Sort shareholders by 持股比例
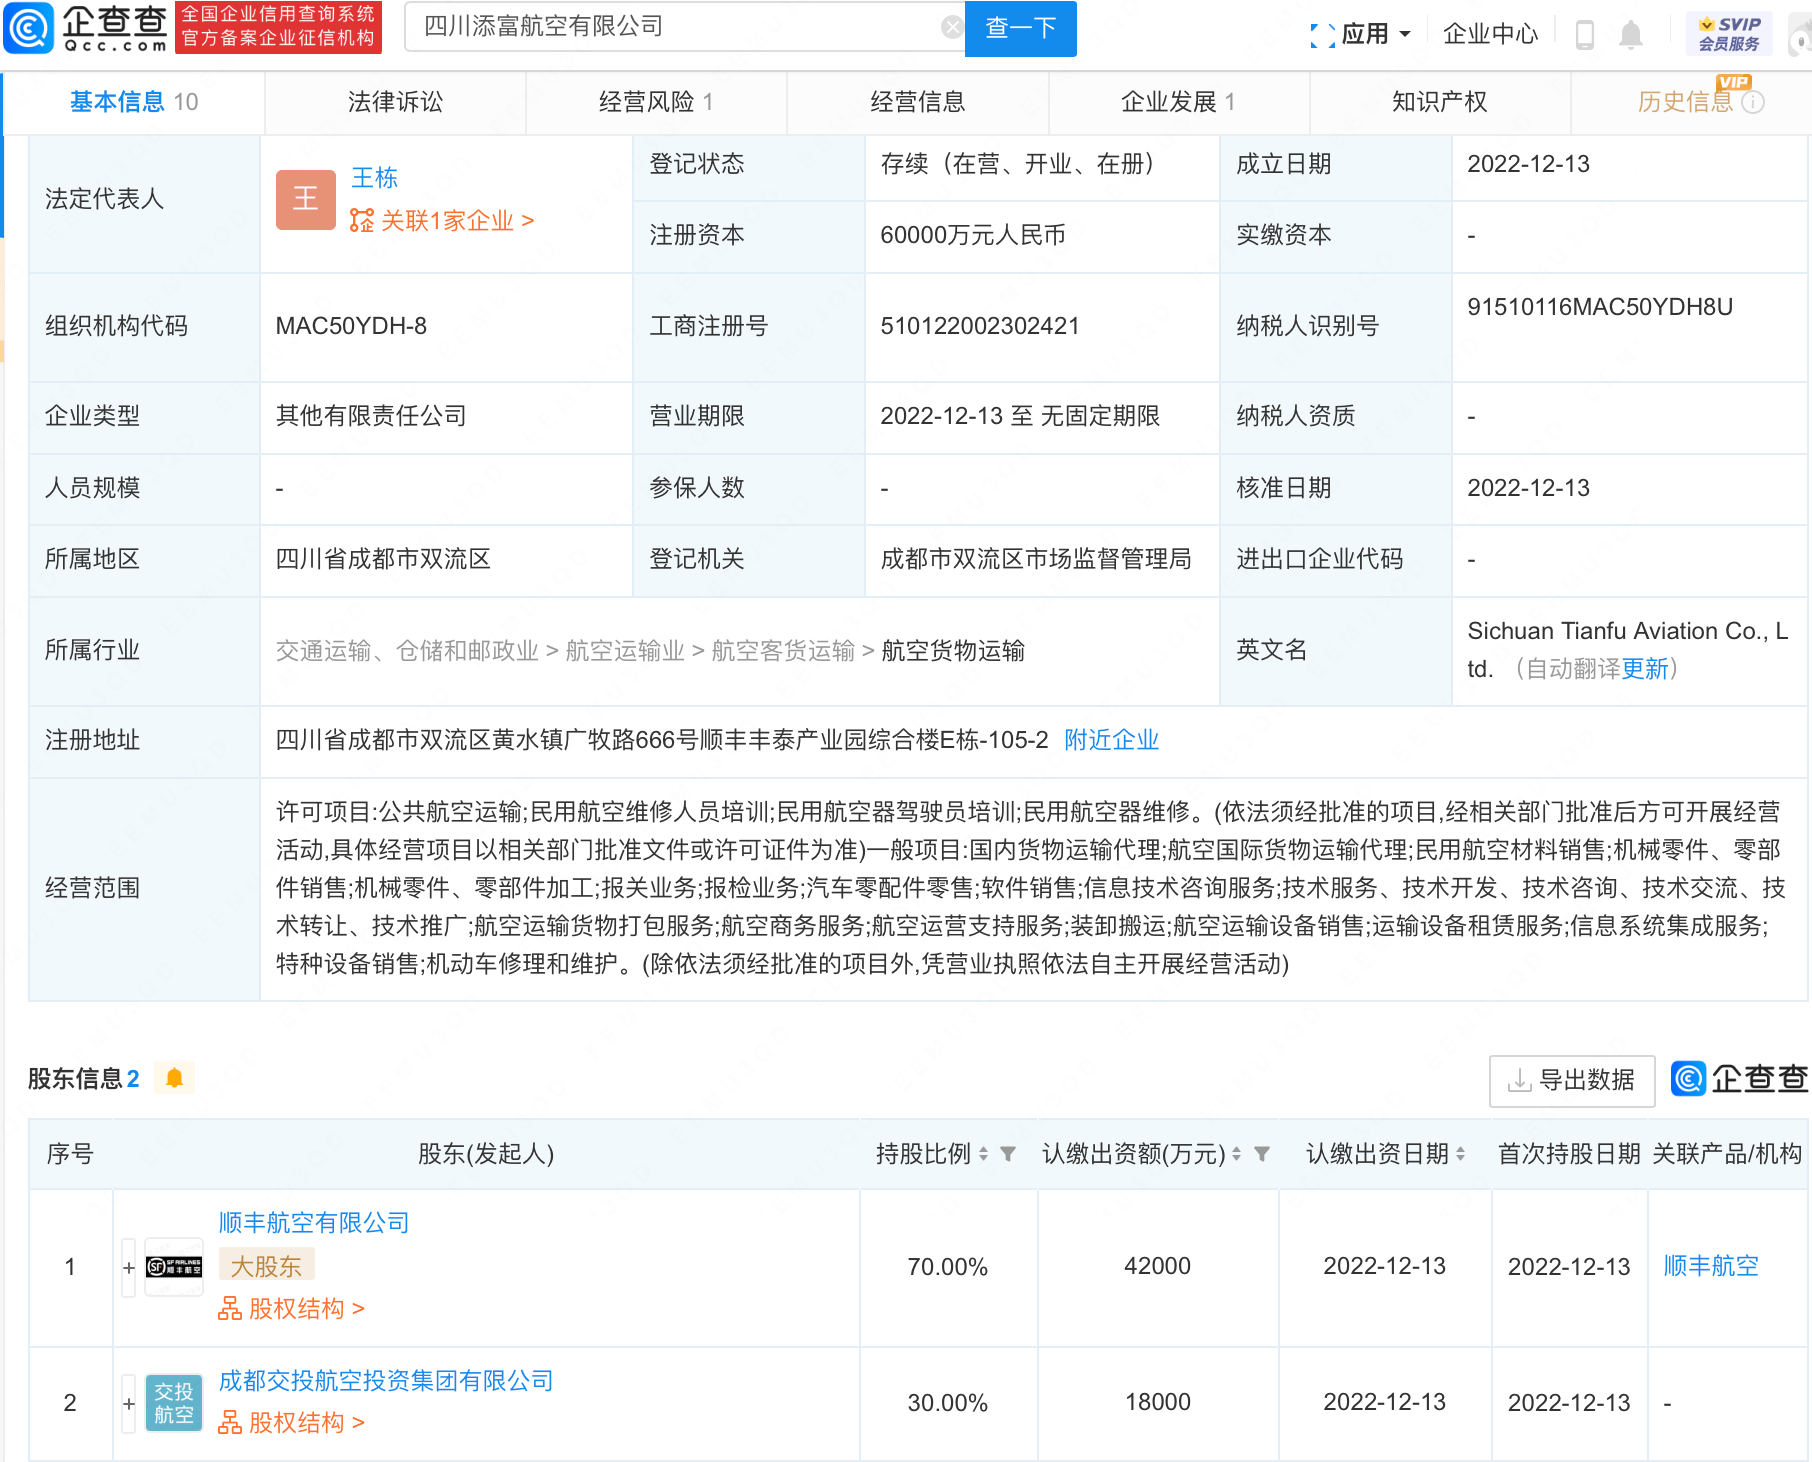Viewport: 1812px width, 1462px height. point(983,1154)
